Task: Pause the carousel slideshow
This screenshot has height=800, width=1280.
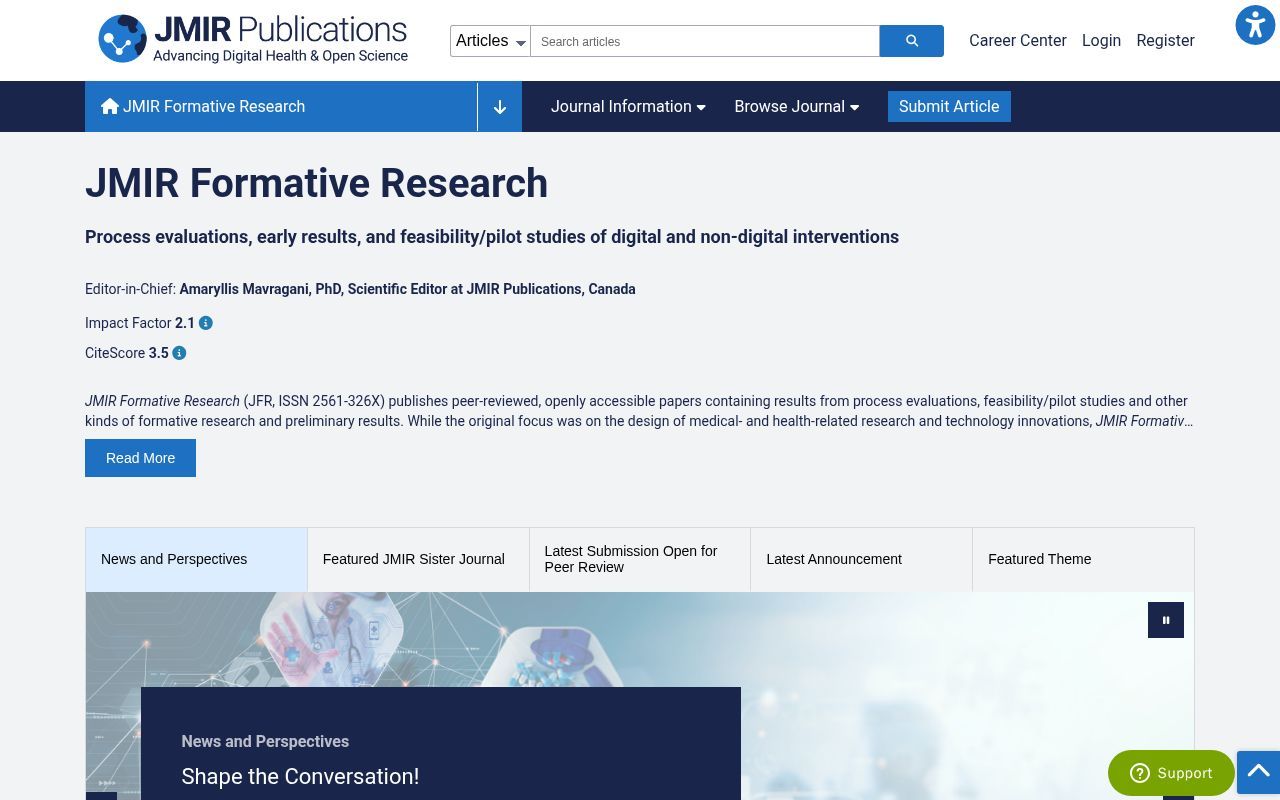Action: (1166, 620)
